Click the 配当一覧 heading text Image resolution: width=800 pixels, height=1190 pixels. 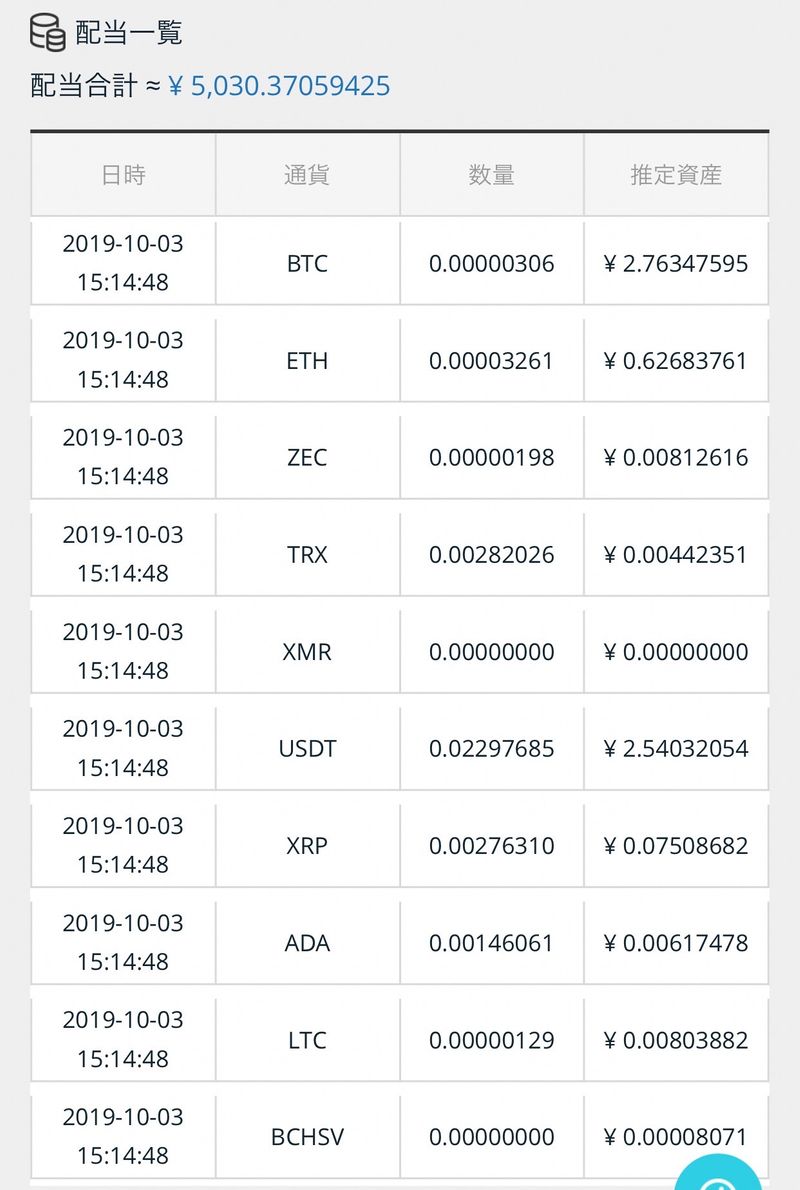129,33
